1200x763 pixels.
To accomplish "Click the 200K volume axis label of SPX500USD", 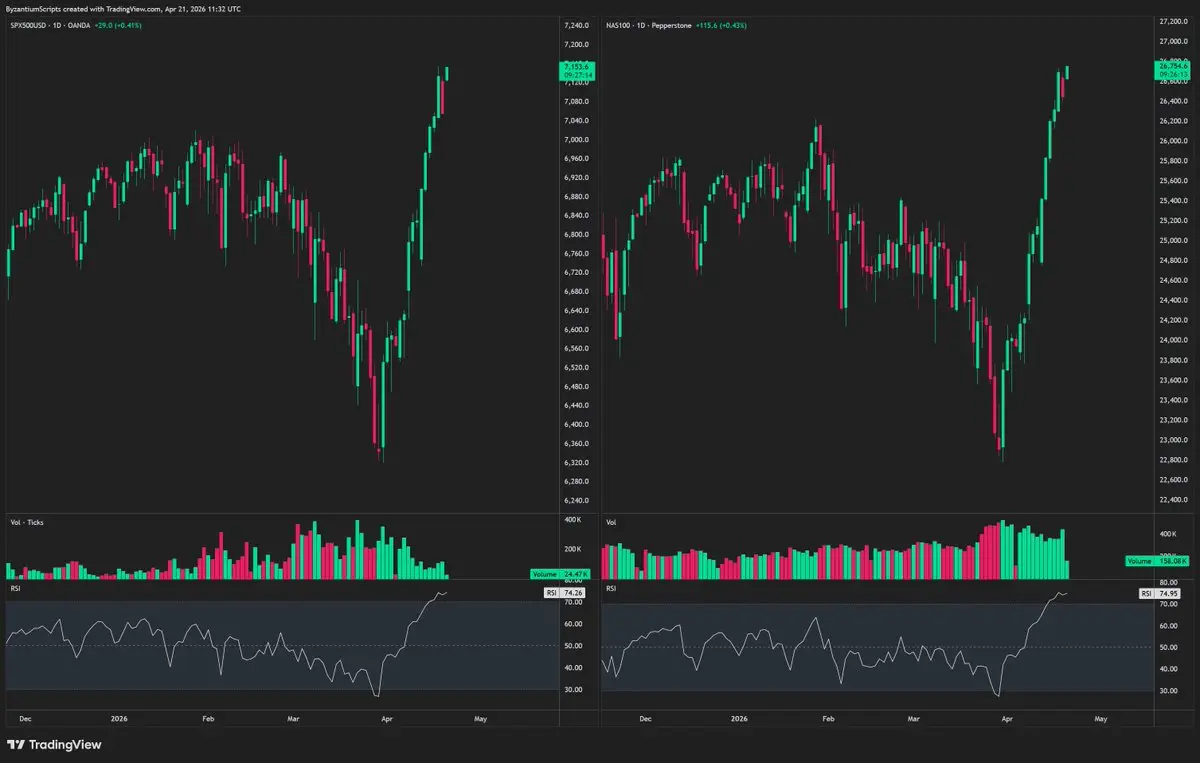I will click(574, 550).
